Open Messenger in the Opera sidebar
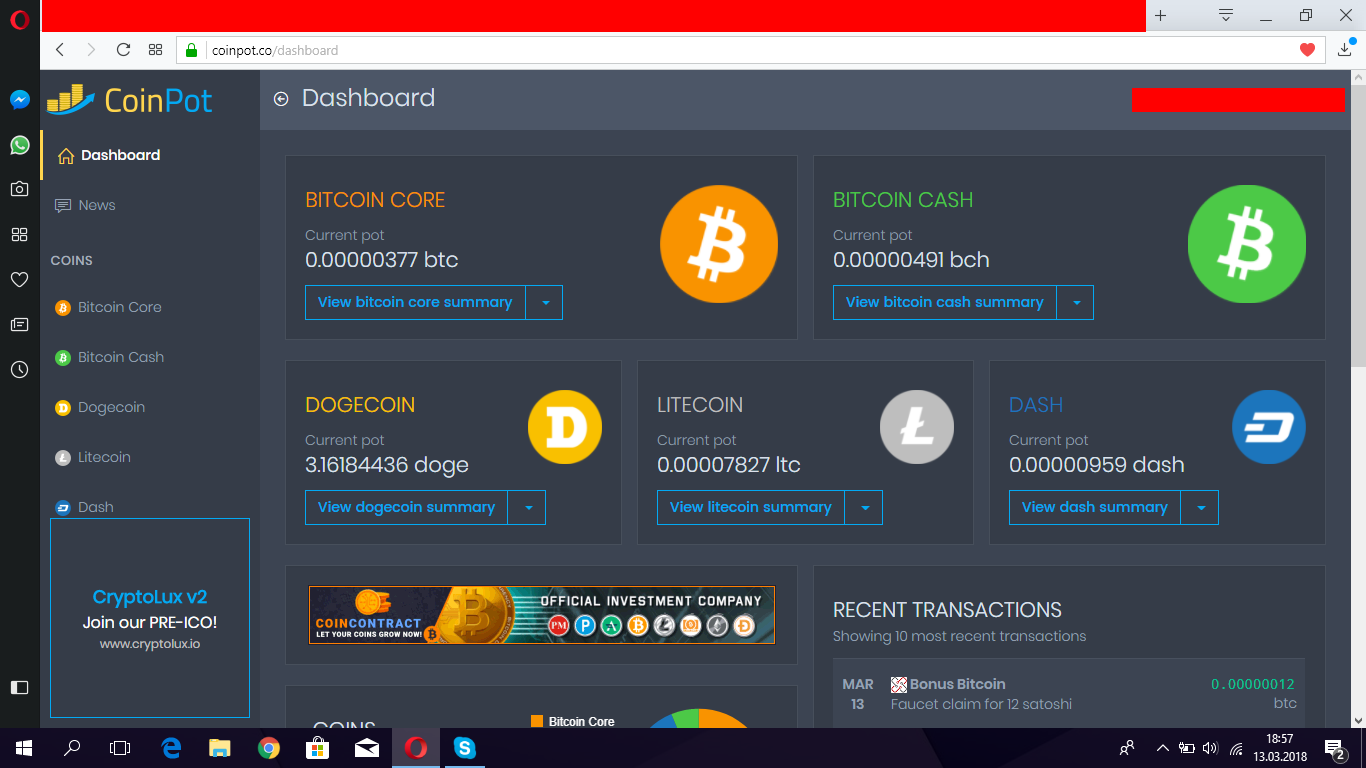This screenshot has height=768, width=1366. coord(19,99)
